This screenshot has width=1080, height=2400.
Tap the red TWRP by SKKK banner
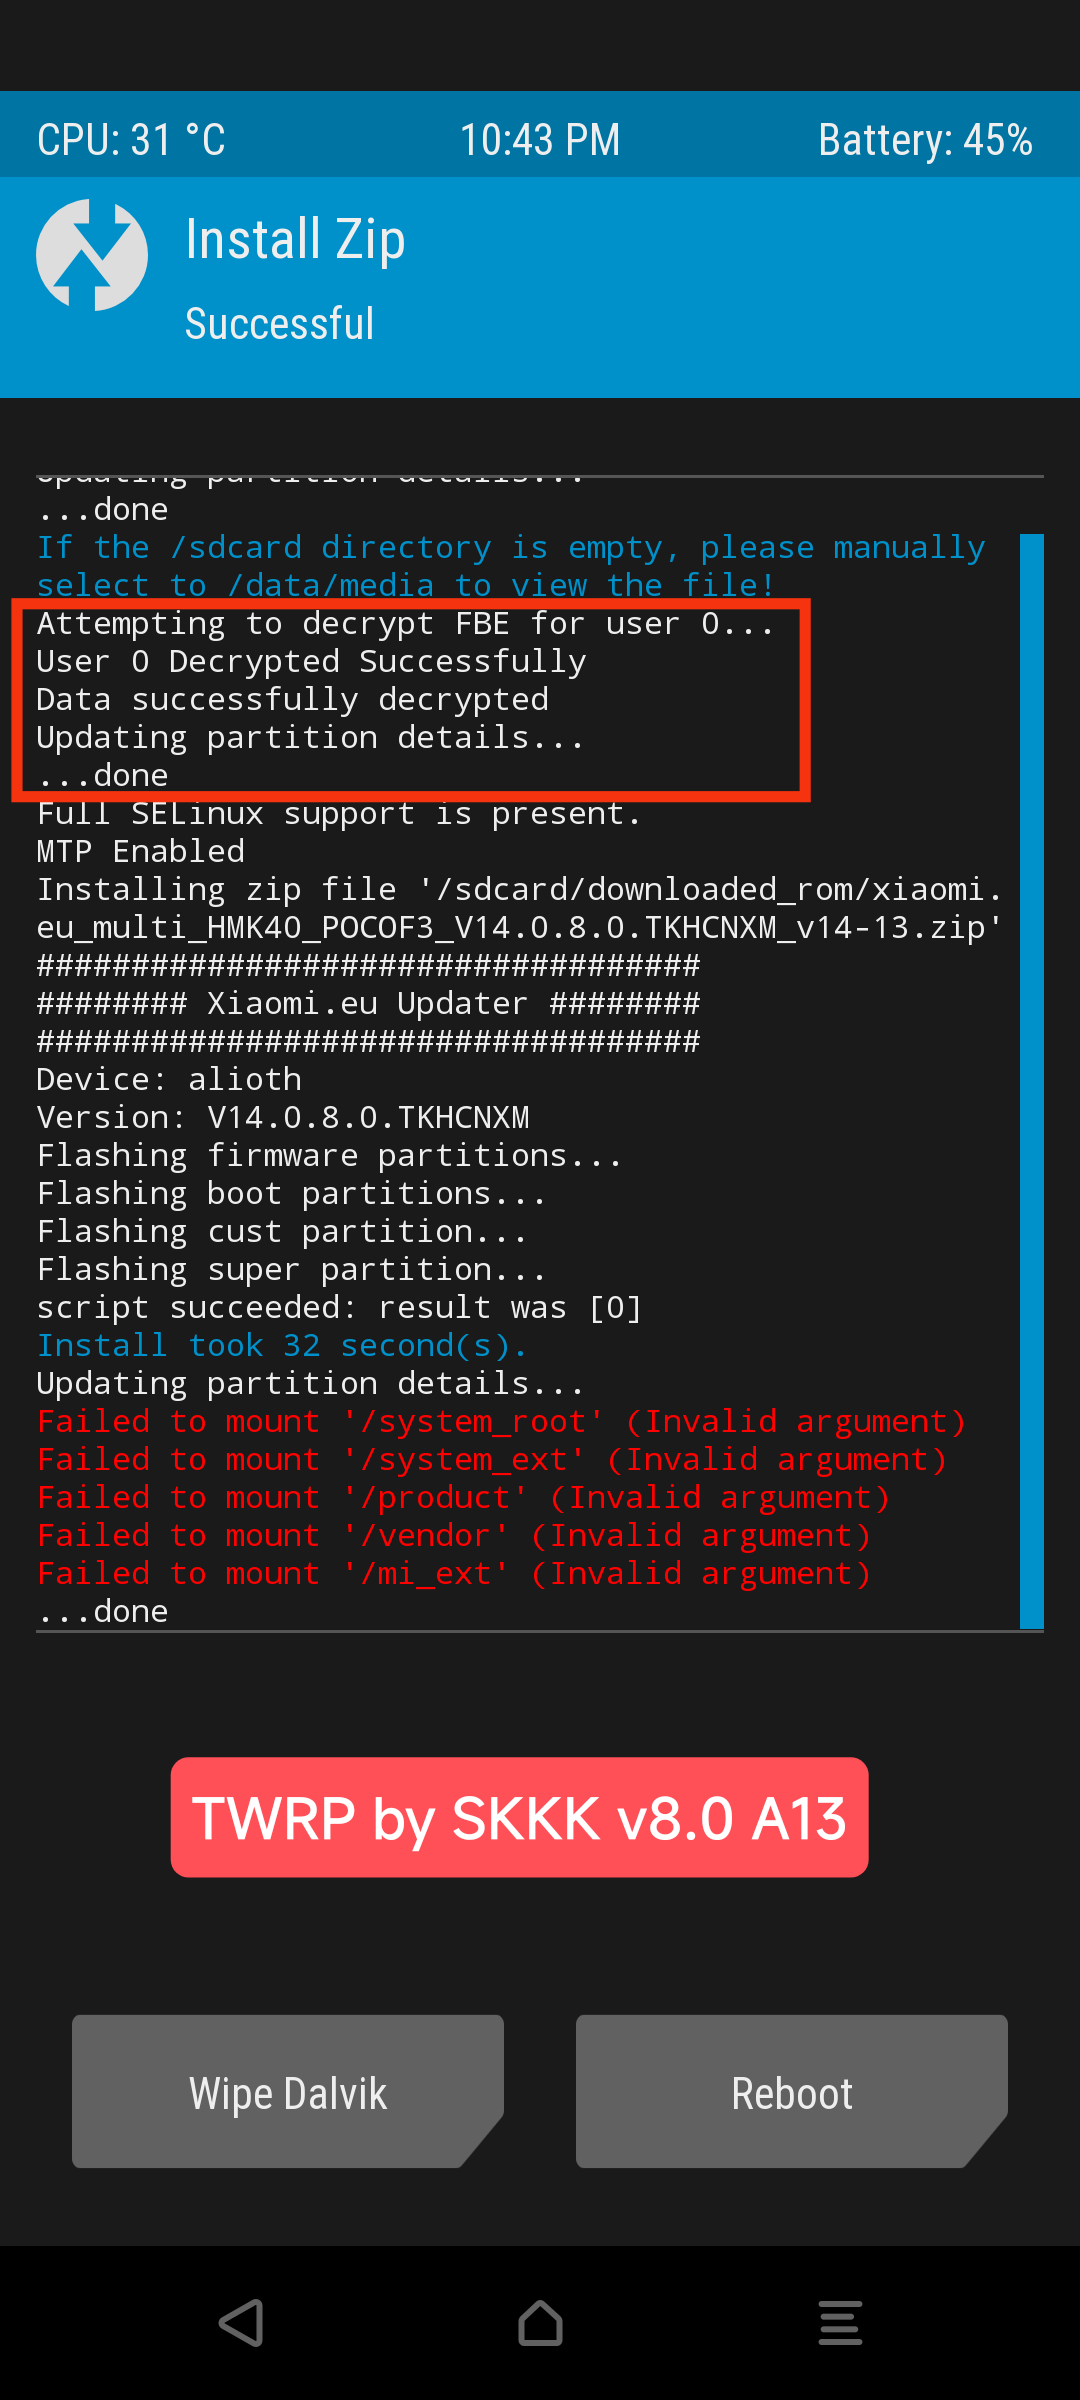pos(519,1817)
